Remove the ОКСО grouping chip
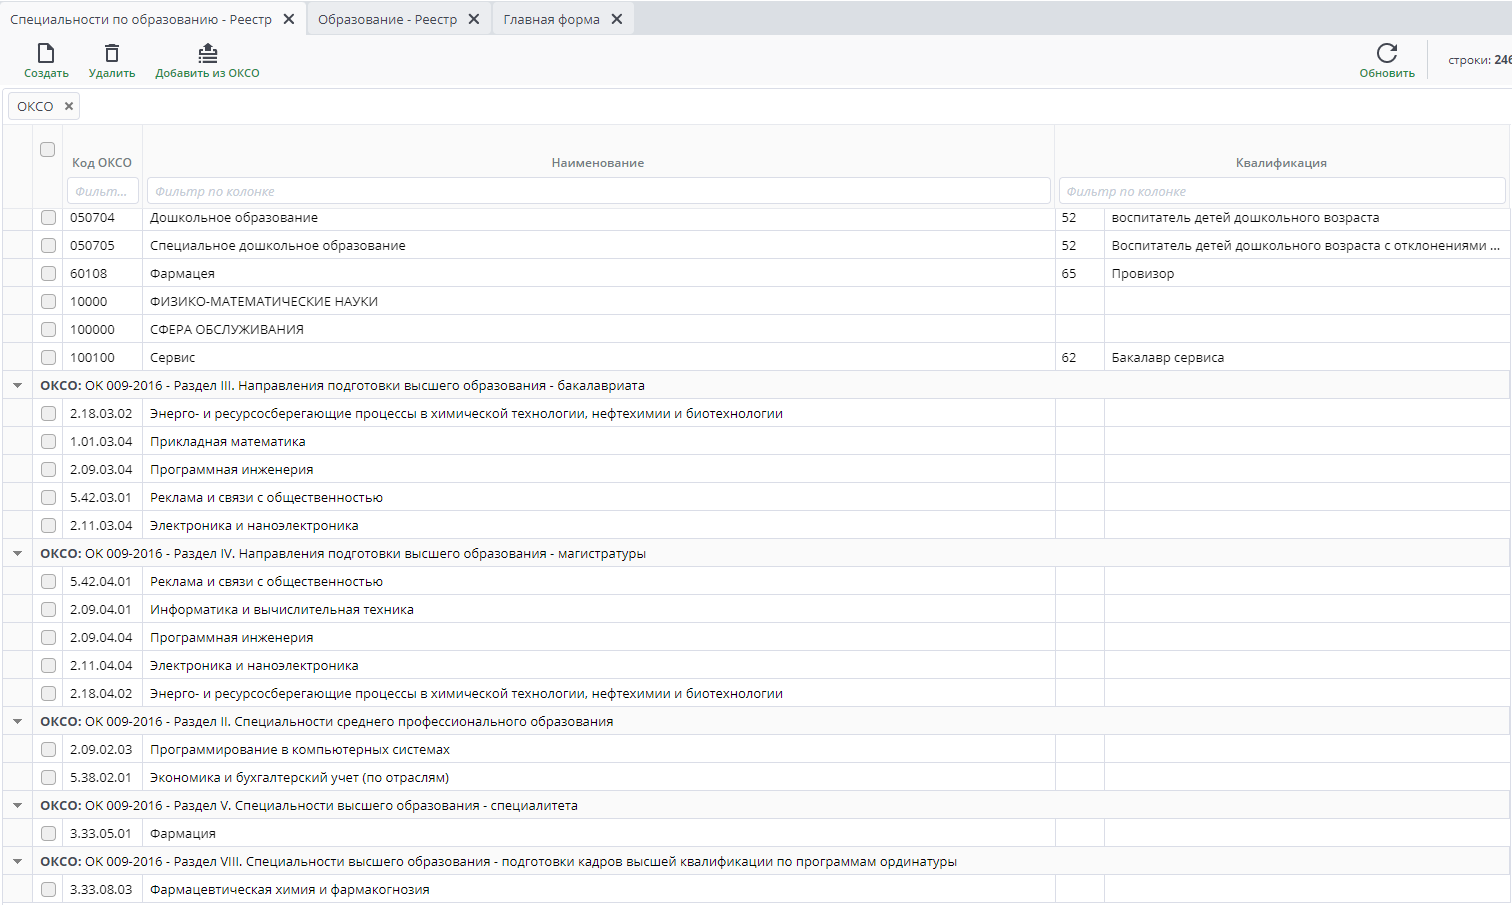1512x905 pixels. pos(69,106)
